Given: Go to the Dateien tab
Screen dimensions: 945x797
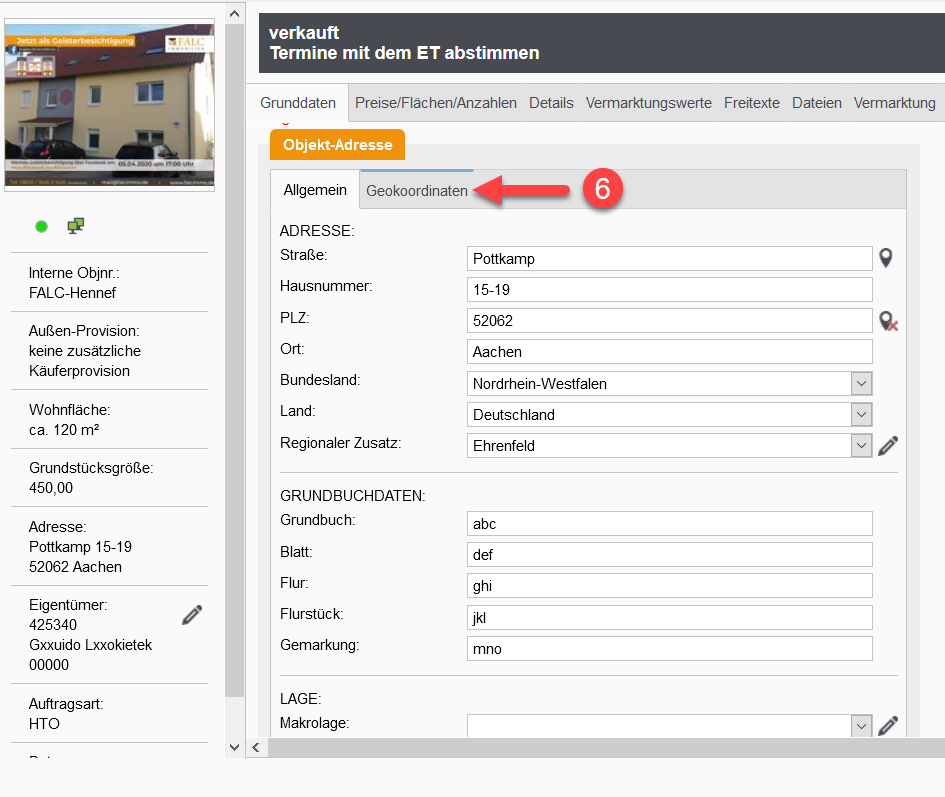Looking at the screenshot, I should coord(816,103).
